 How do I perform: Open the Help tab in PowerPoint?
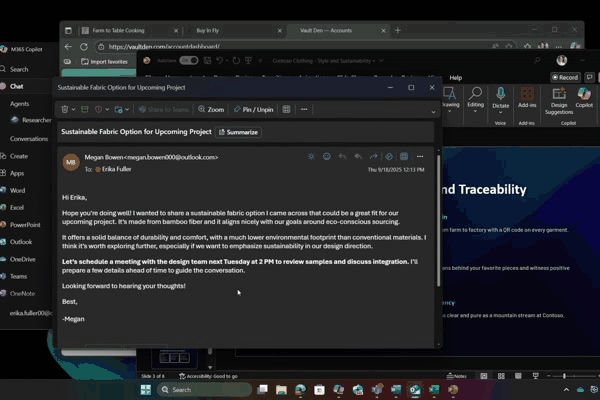pos(455,78)
